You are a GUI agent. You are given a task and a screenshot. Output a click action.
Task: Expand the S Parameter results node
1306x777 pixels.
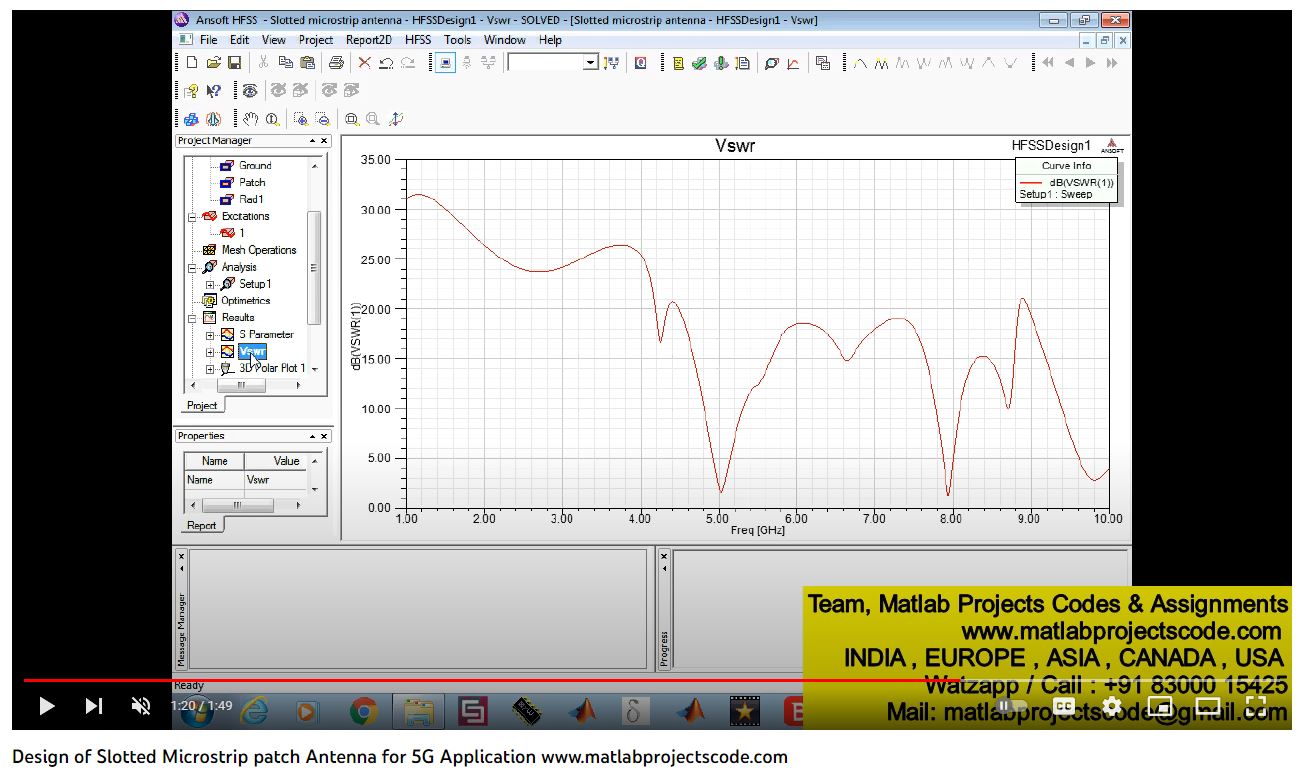point(210,335)
